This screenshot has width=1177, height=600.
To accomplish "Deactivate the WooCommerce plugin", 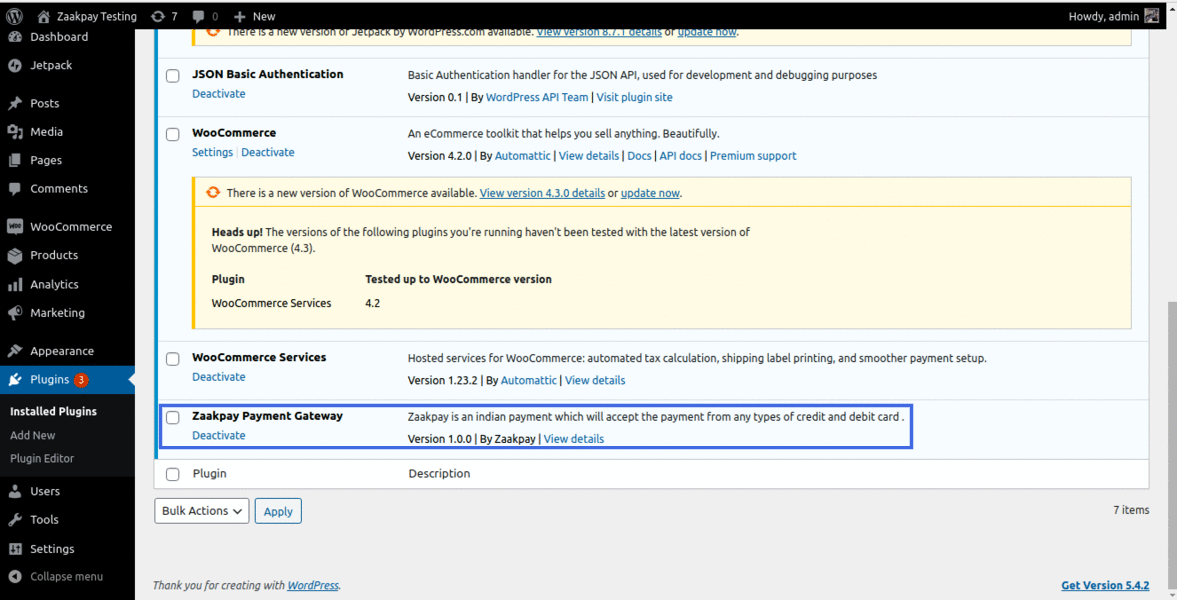I will pyautogui.click(x=267, y=152).
